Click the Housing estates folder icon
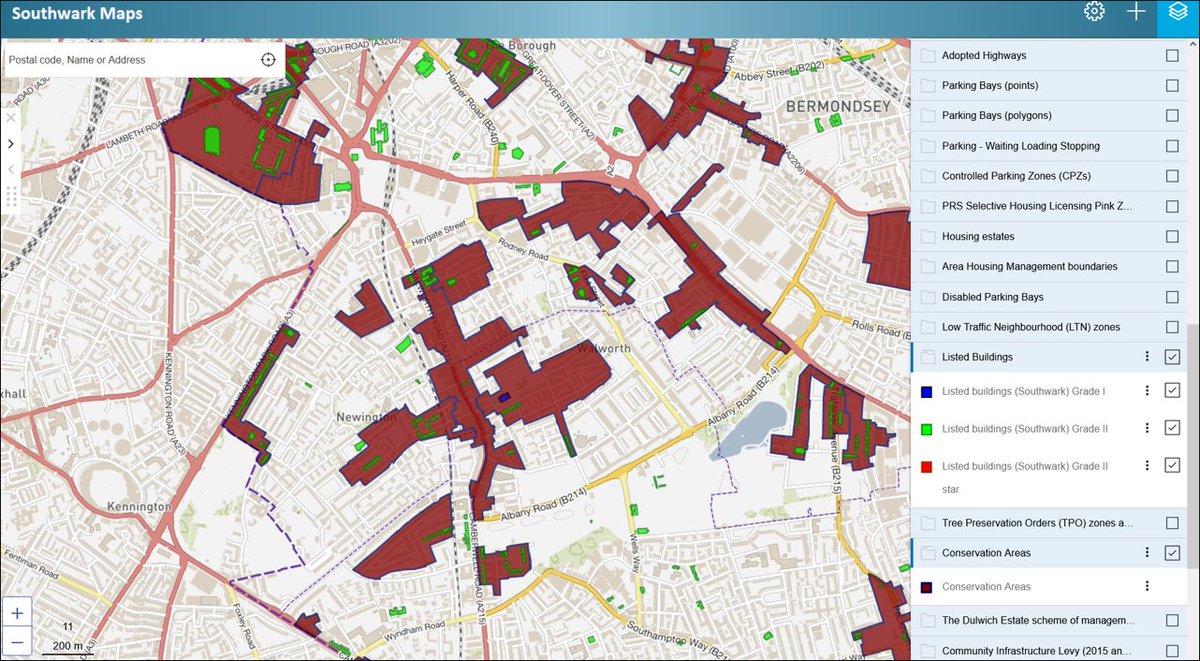 927,237
